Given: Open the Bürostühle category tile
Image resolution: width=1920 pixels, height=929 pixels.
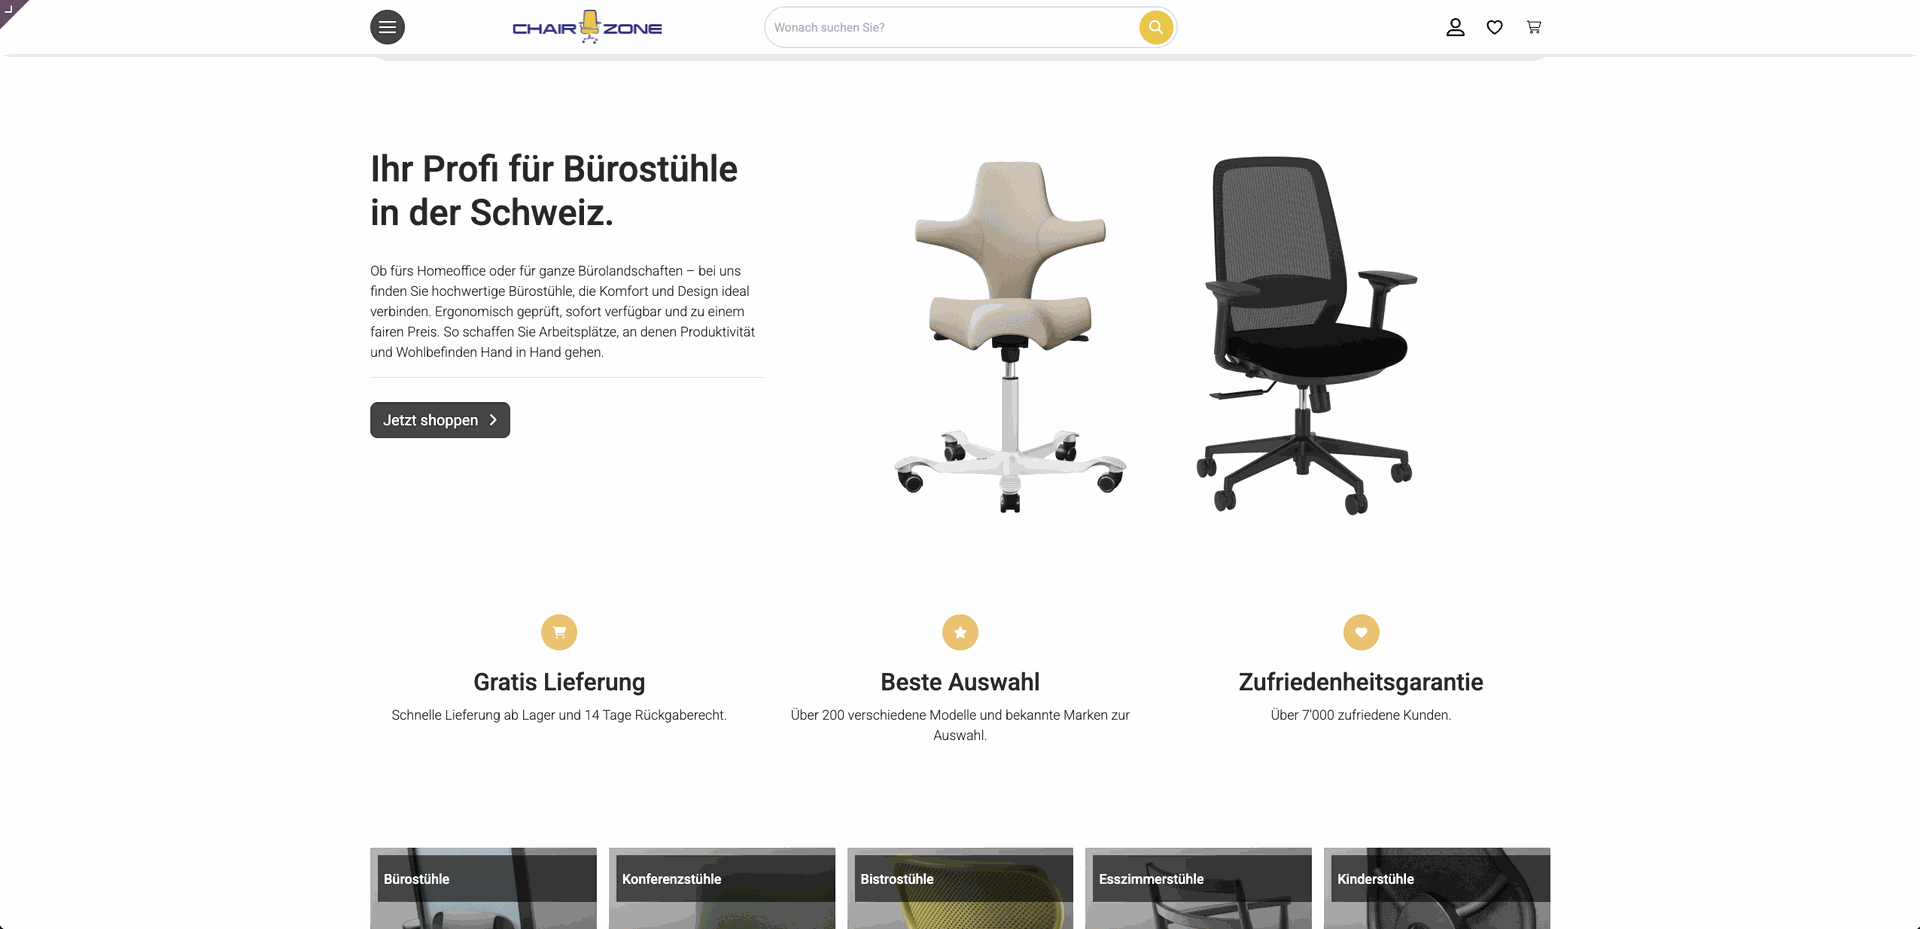Looking at the screenshot, I should (483, 888).
